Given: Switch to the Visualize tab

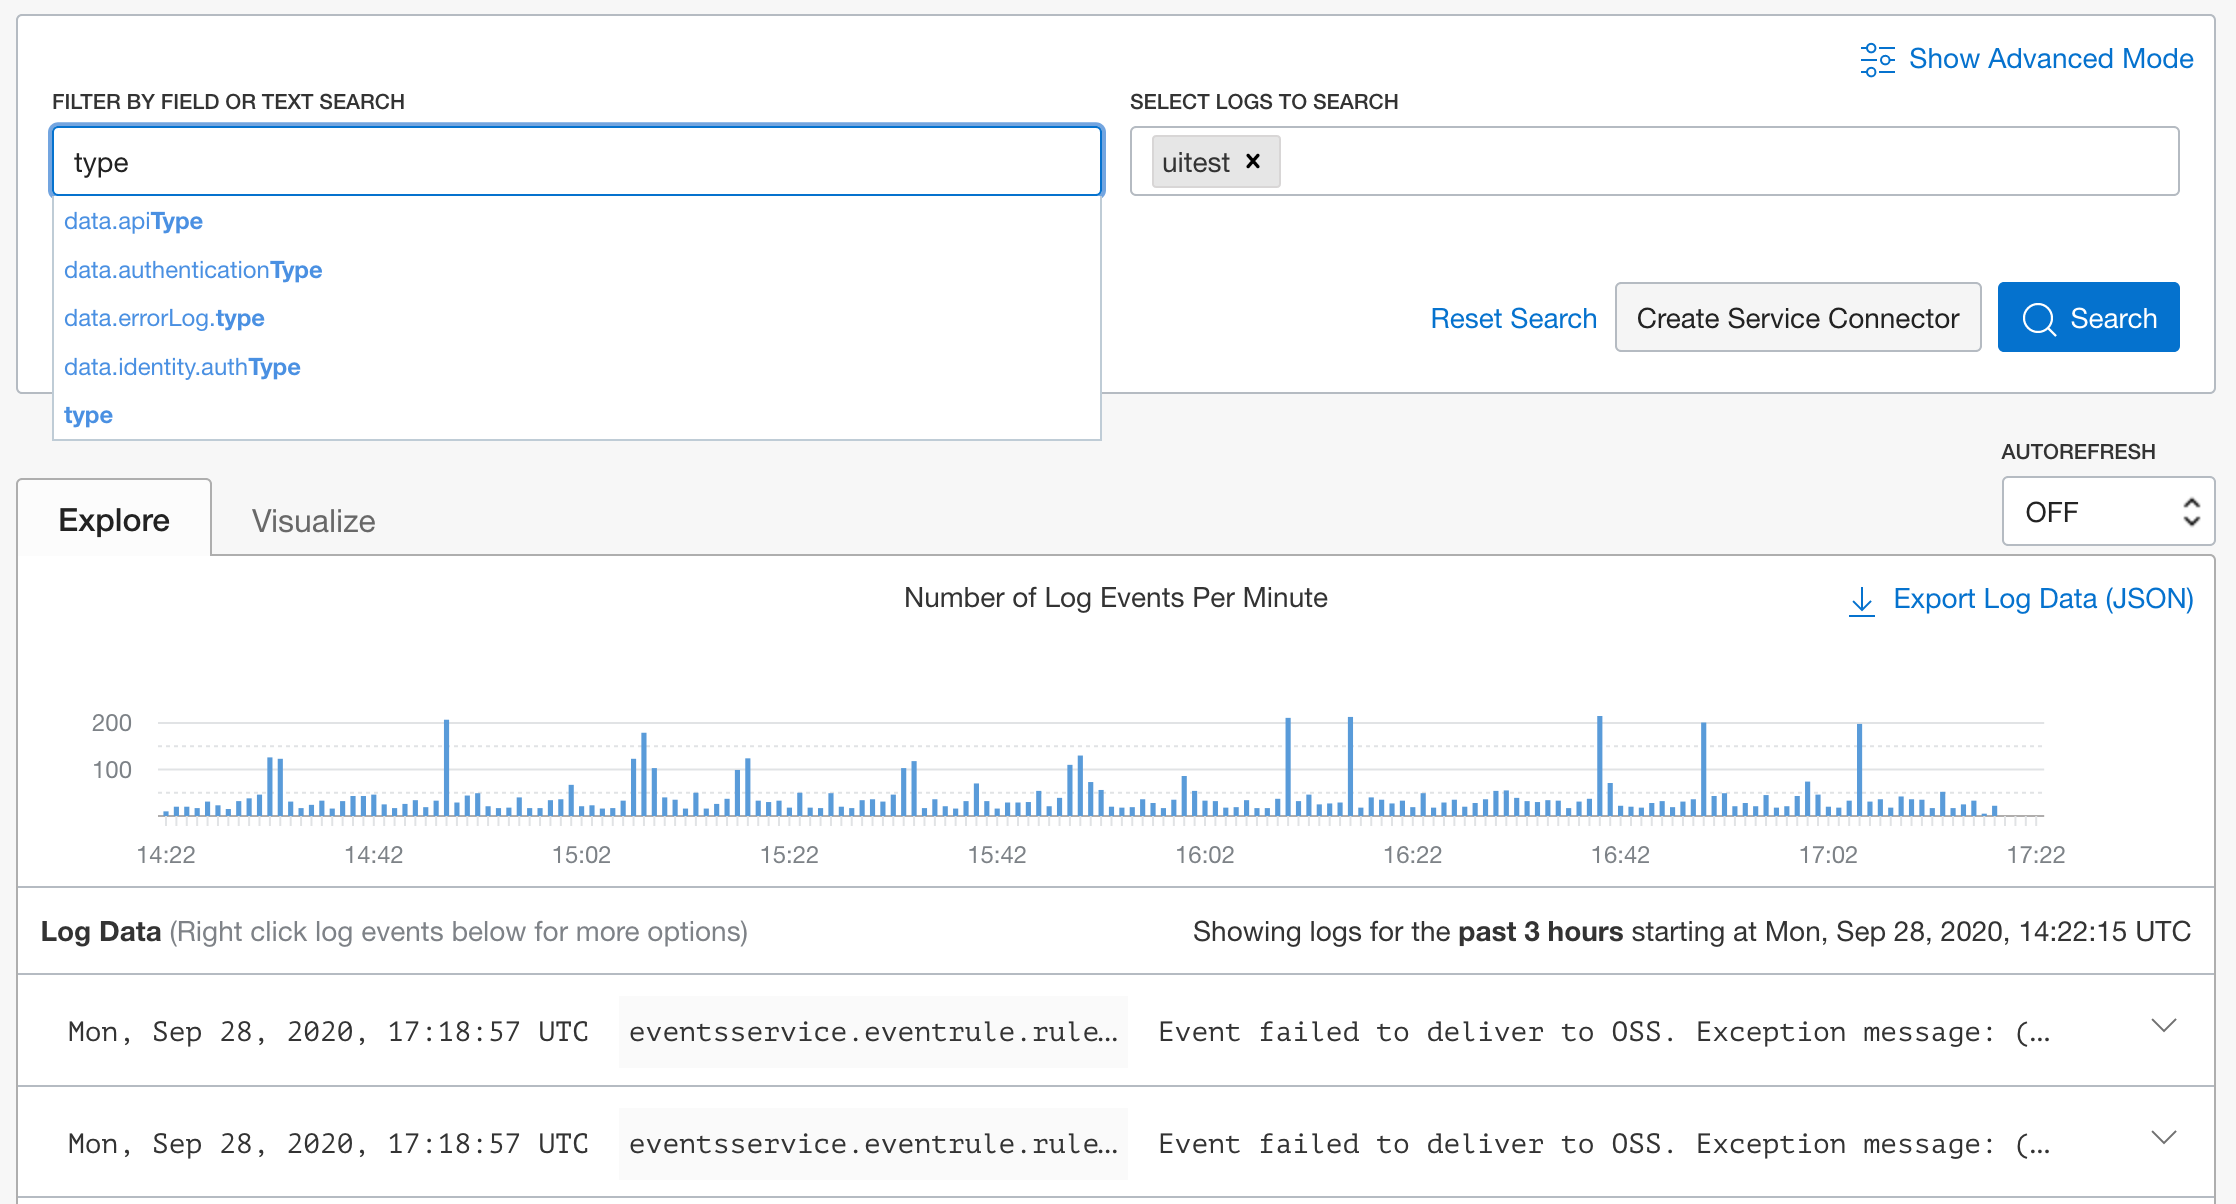Looking at the screenshot, I should (311, 520).
